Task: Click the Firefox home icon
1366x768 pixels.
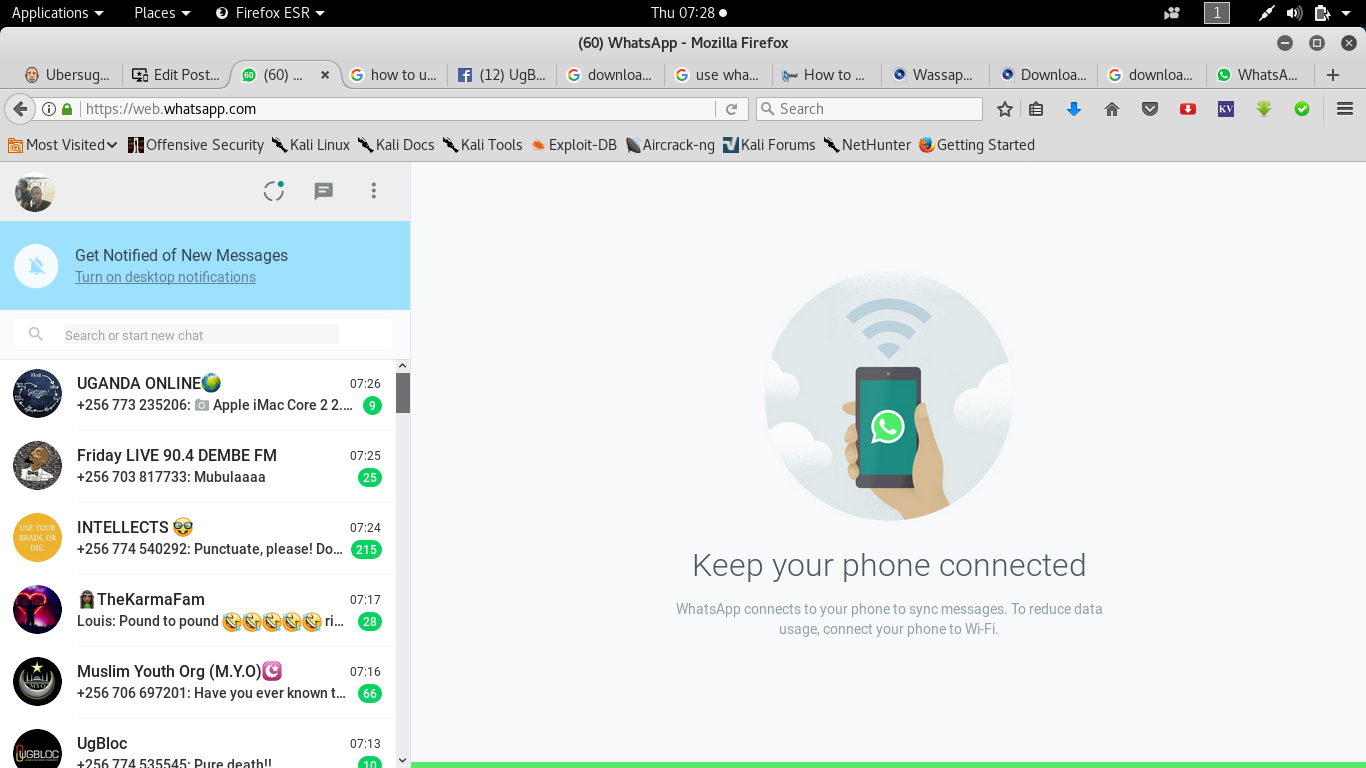Action: 1111,109
